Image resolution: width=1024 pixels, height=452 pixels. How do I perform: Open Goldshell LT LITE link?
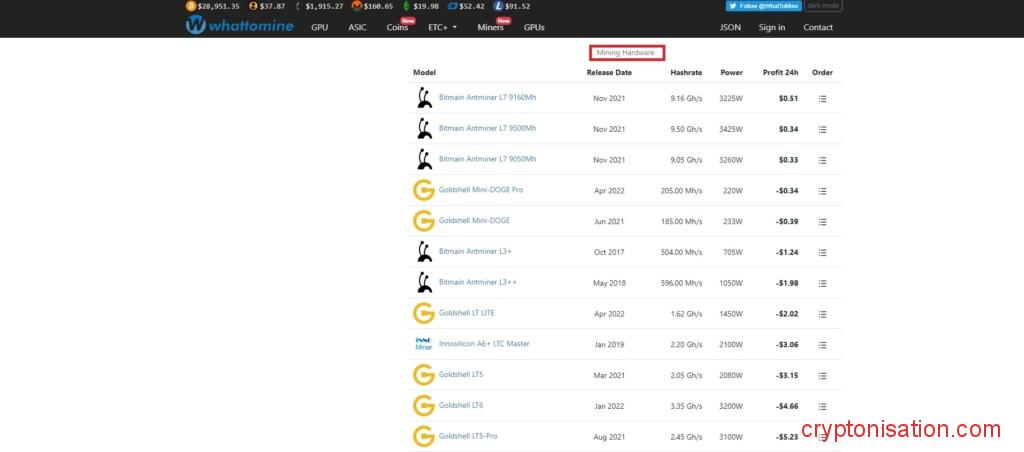pyautogui.click(x=466, y=313)
